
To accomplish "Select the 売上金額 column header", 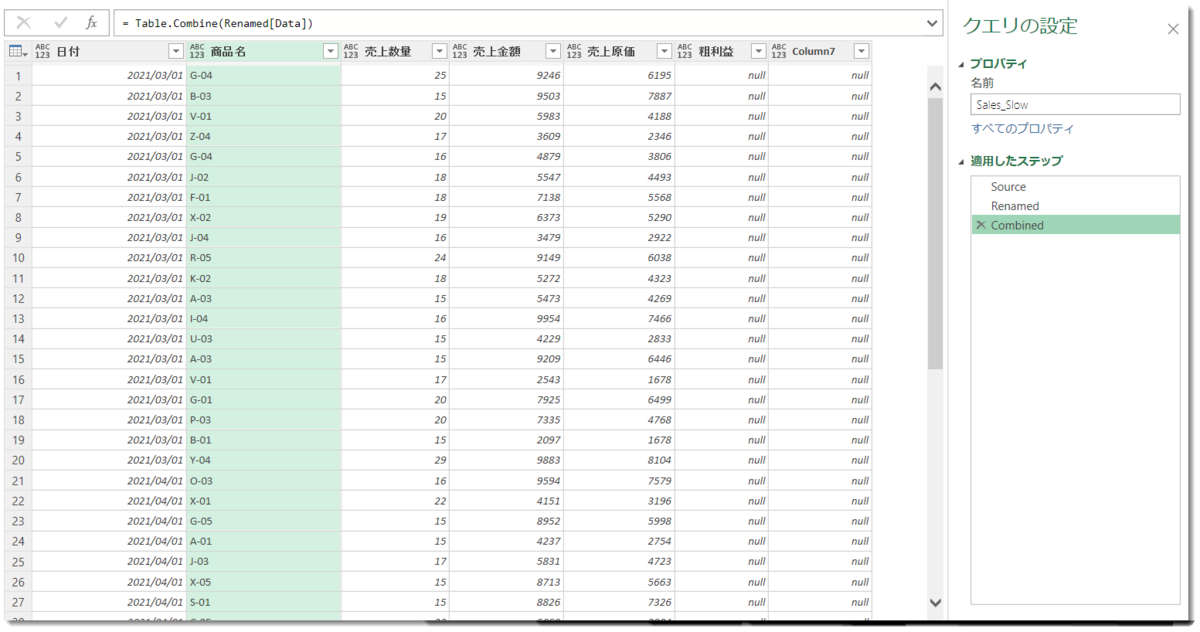I will point(506,51).
